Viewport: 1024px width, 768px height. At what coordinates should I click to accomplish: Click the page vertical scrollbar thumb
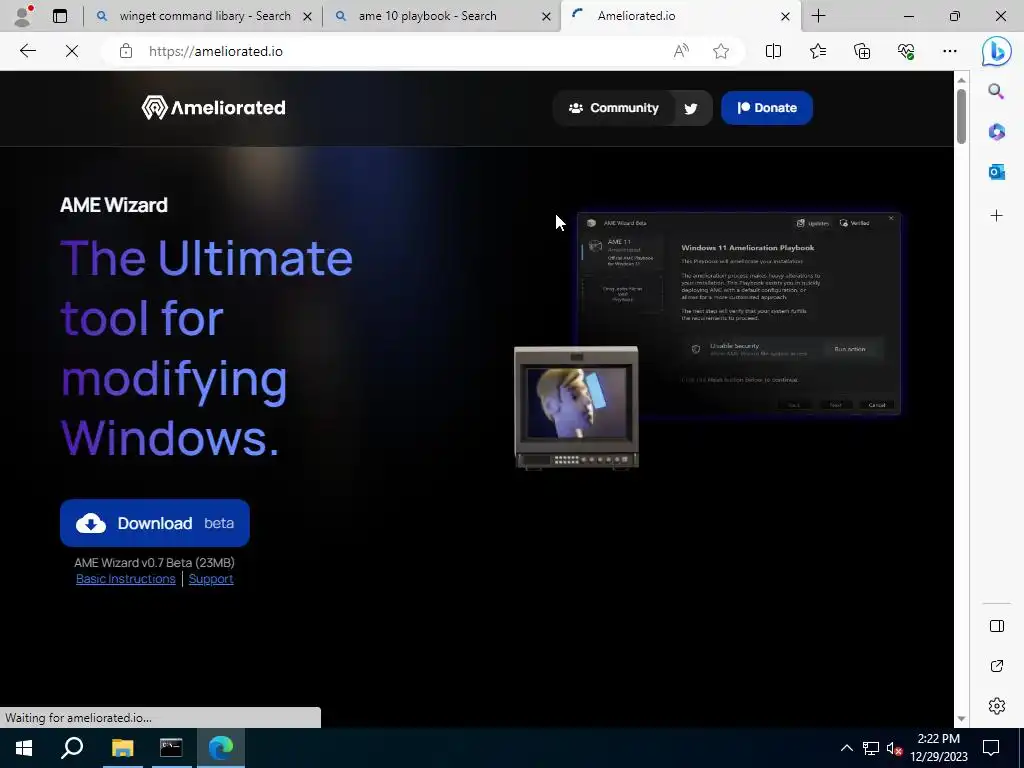click(961, 115)
